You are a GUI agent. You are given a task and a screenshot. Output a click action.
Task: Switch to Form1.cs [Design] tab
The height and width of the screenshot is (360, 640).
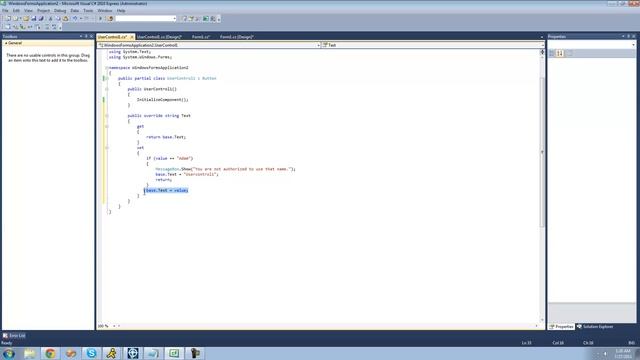click(x=237, y=37)
